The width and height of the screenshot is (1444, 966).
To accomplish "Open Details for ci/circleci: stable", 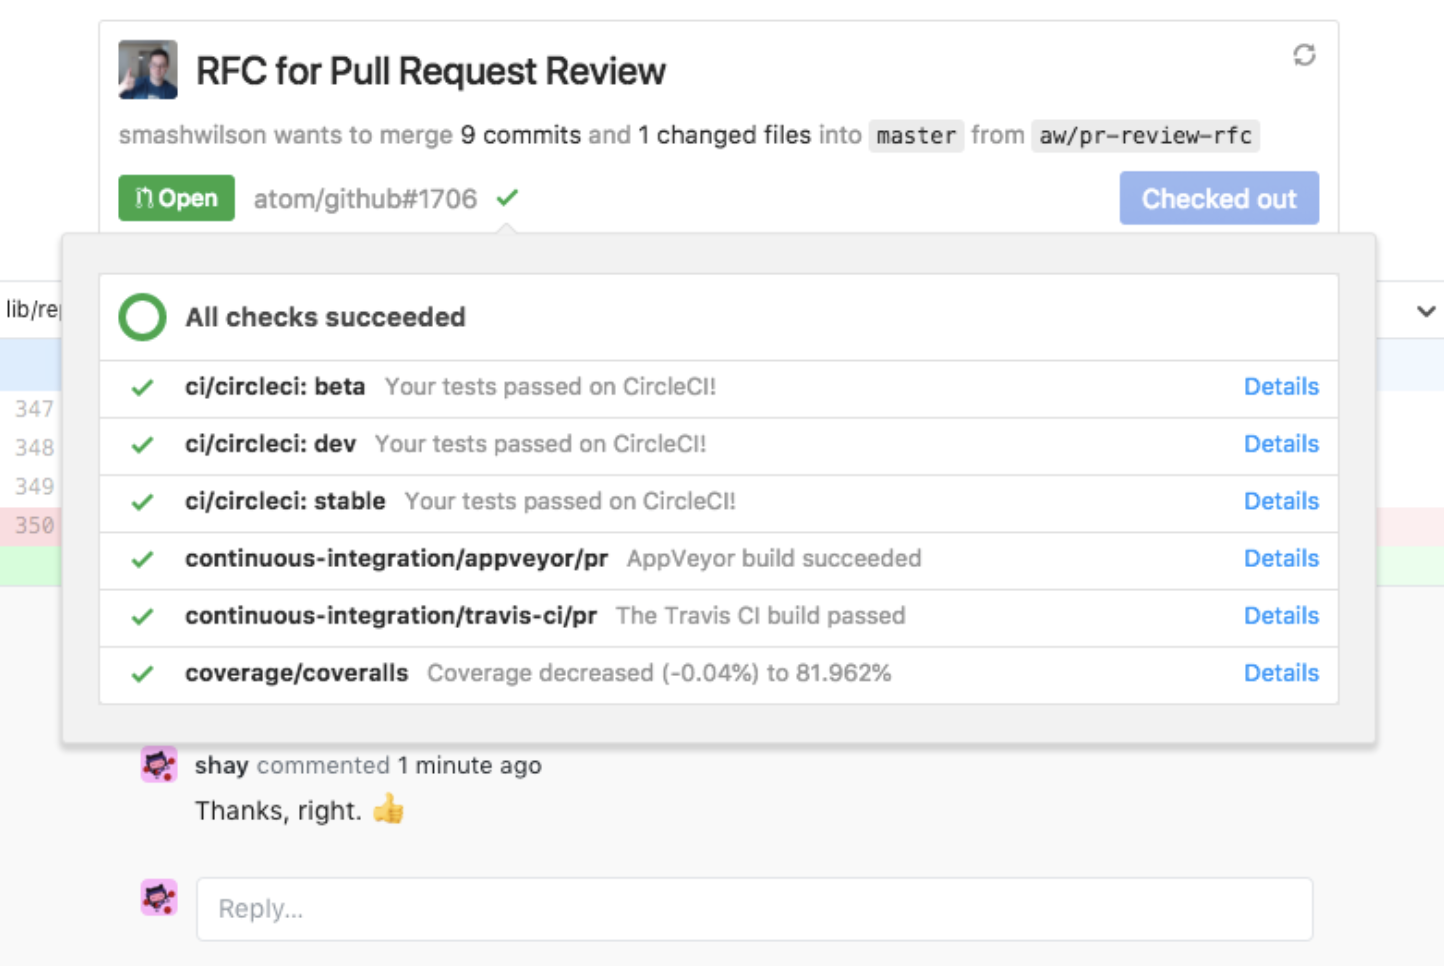I will 1281,501.
